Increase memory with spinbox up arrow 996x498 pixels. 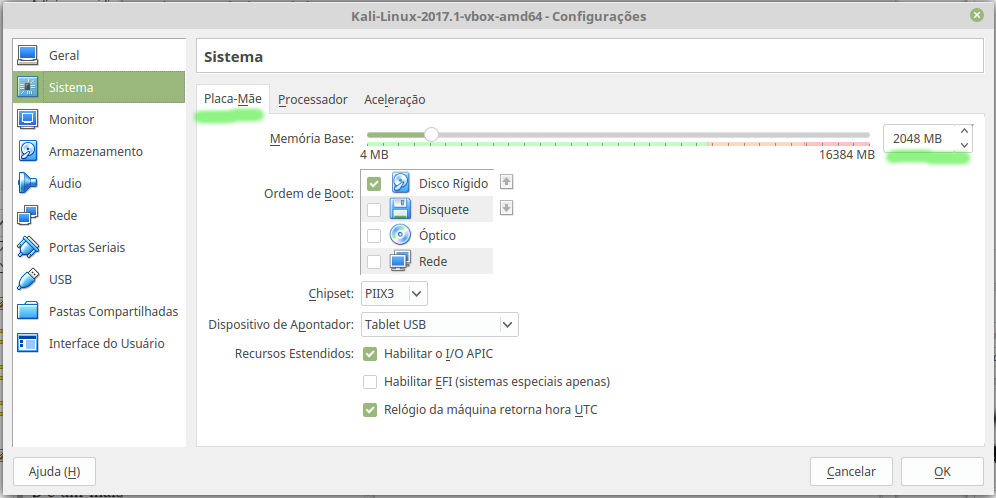pyautogui.click(x=964, y=131)
